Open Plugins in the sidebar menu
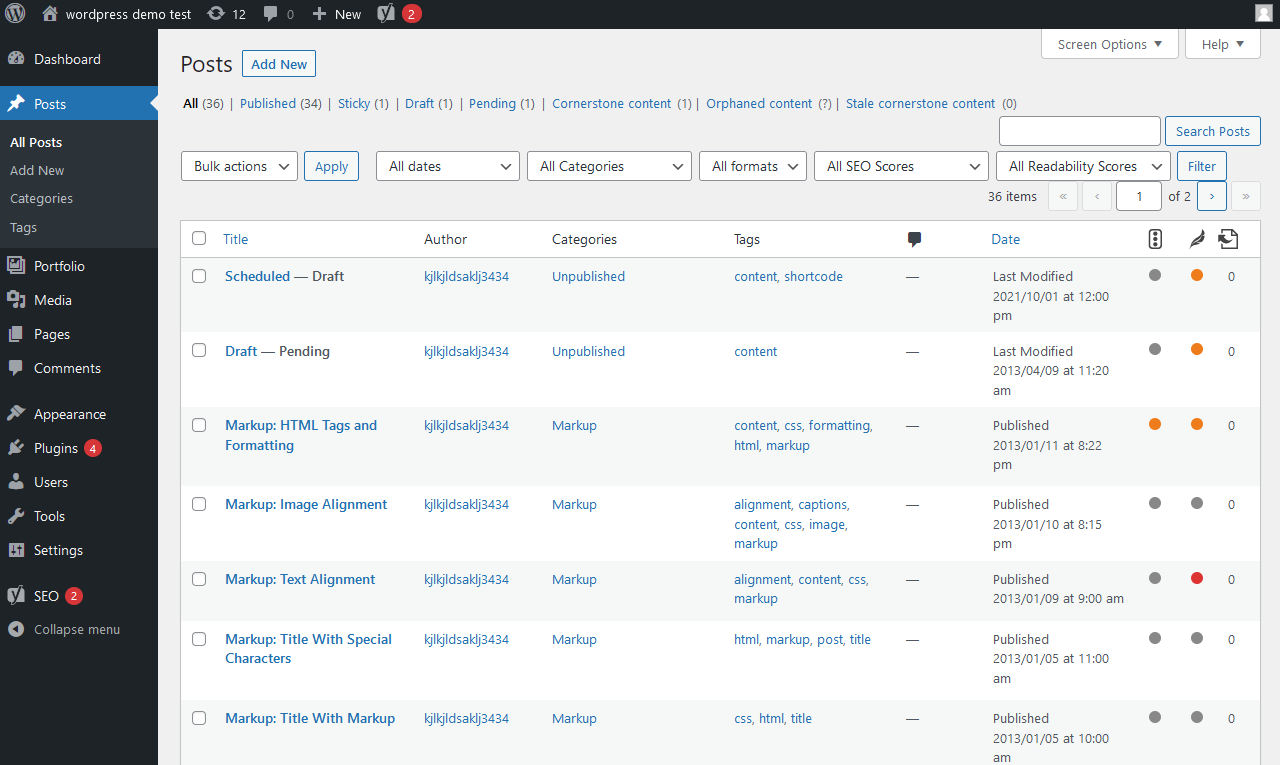This screenshot has width=1280, height=765. [56, 448]
